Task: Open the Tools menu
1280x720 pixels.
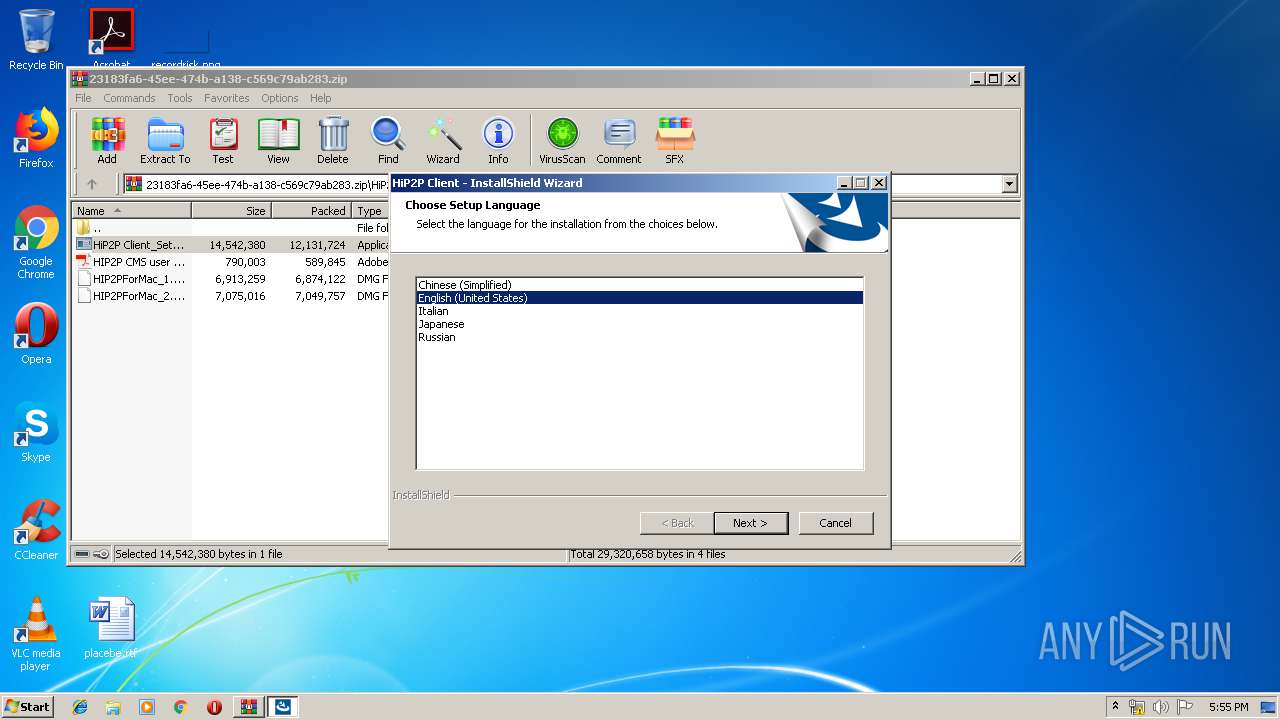Action: (180, 98)
